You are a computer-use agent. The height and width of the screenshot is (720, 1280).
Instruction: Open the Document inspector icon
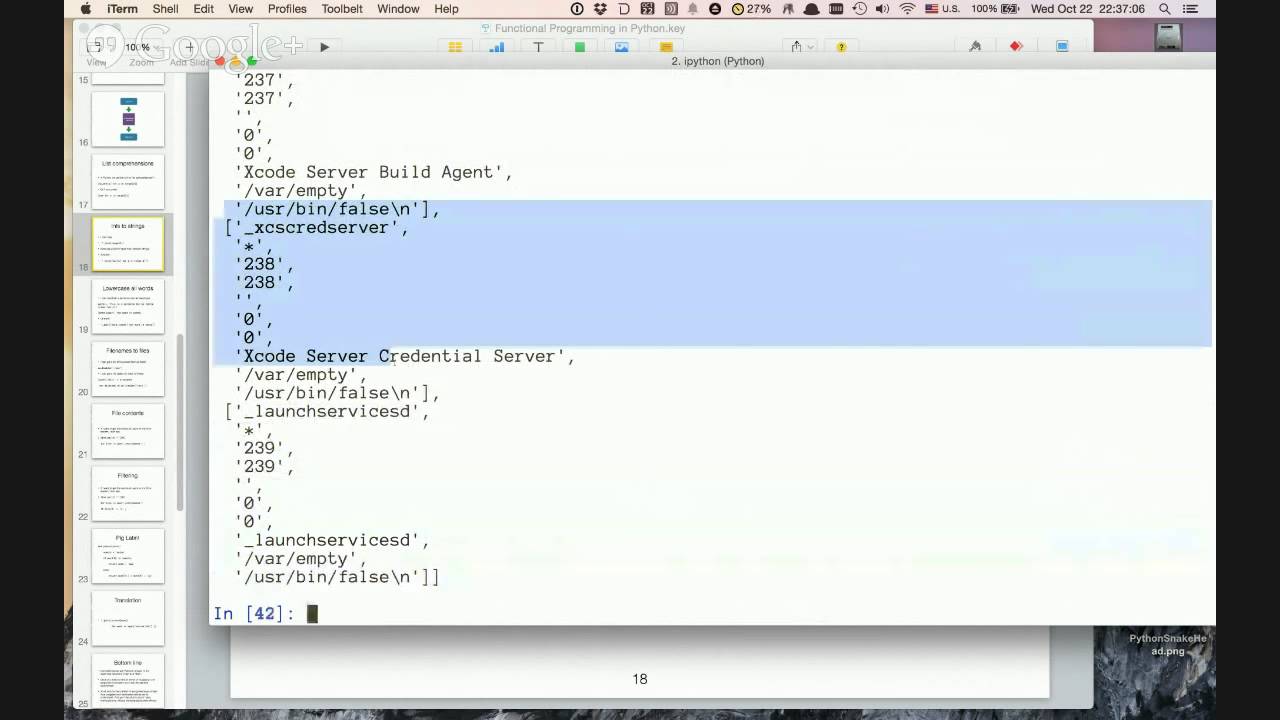[1062, 47]
